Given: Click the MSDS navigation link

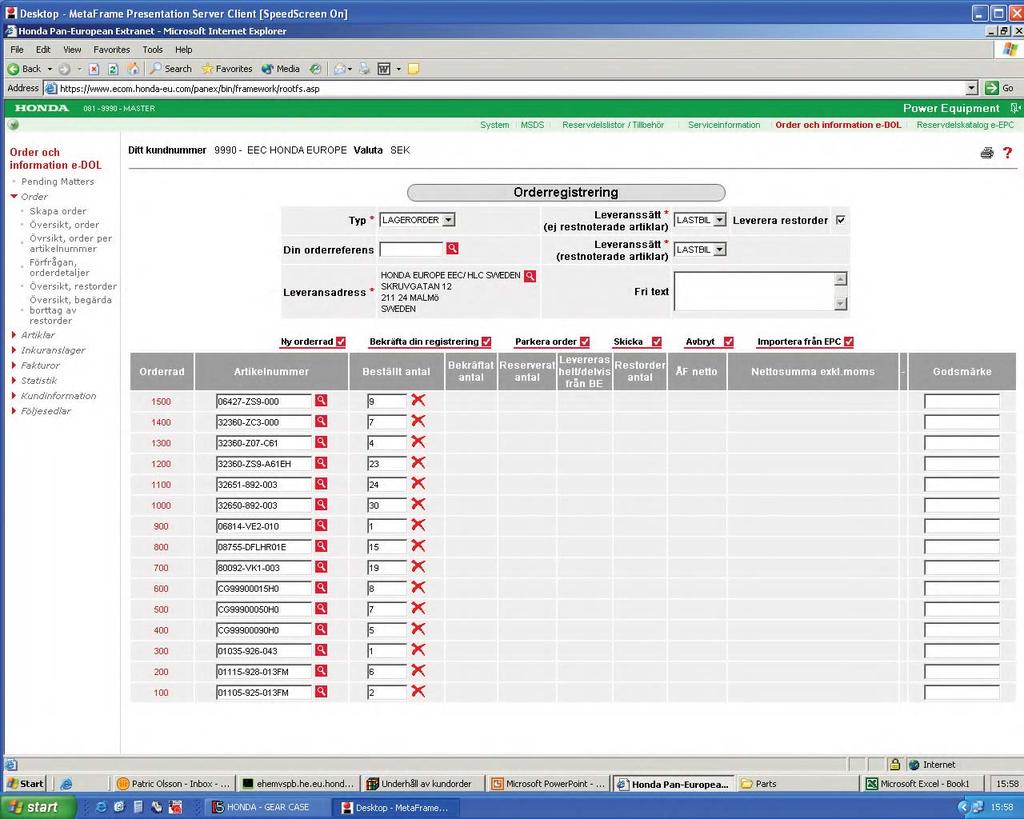Looking at the screenshot, I should (x=532, y=125).
